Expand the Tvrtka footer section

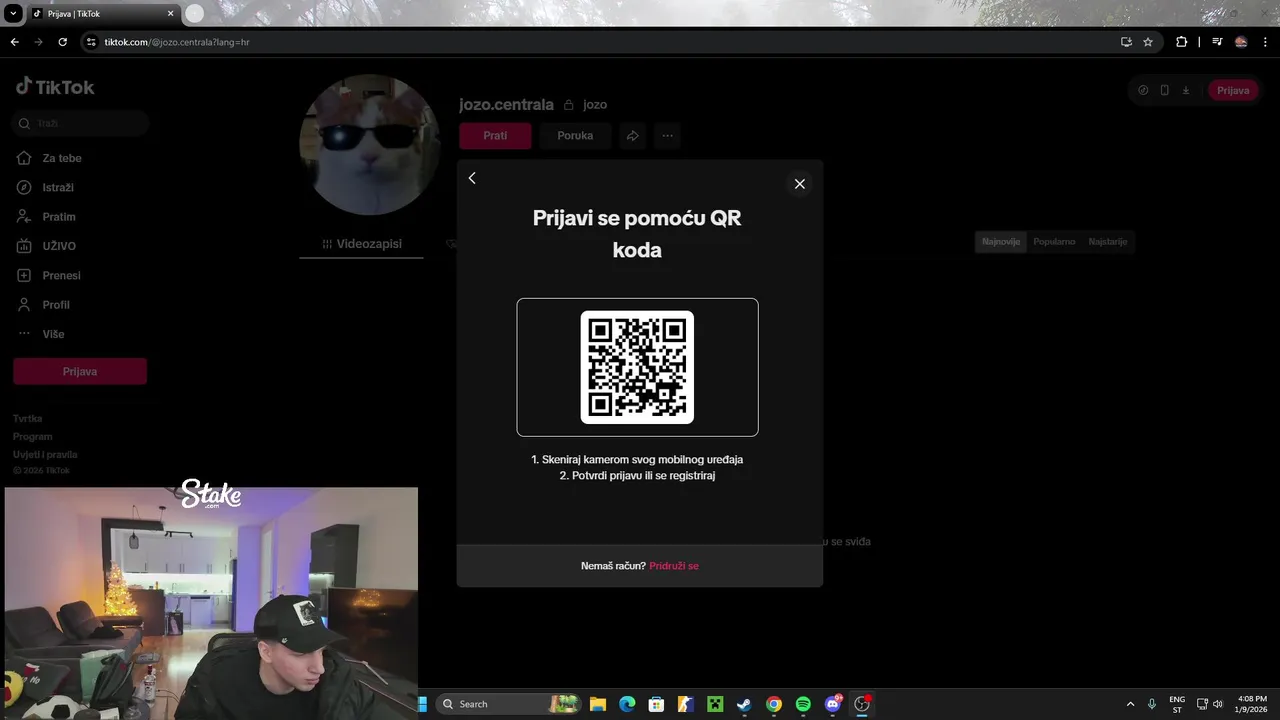pos(28,419)
